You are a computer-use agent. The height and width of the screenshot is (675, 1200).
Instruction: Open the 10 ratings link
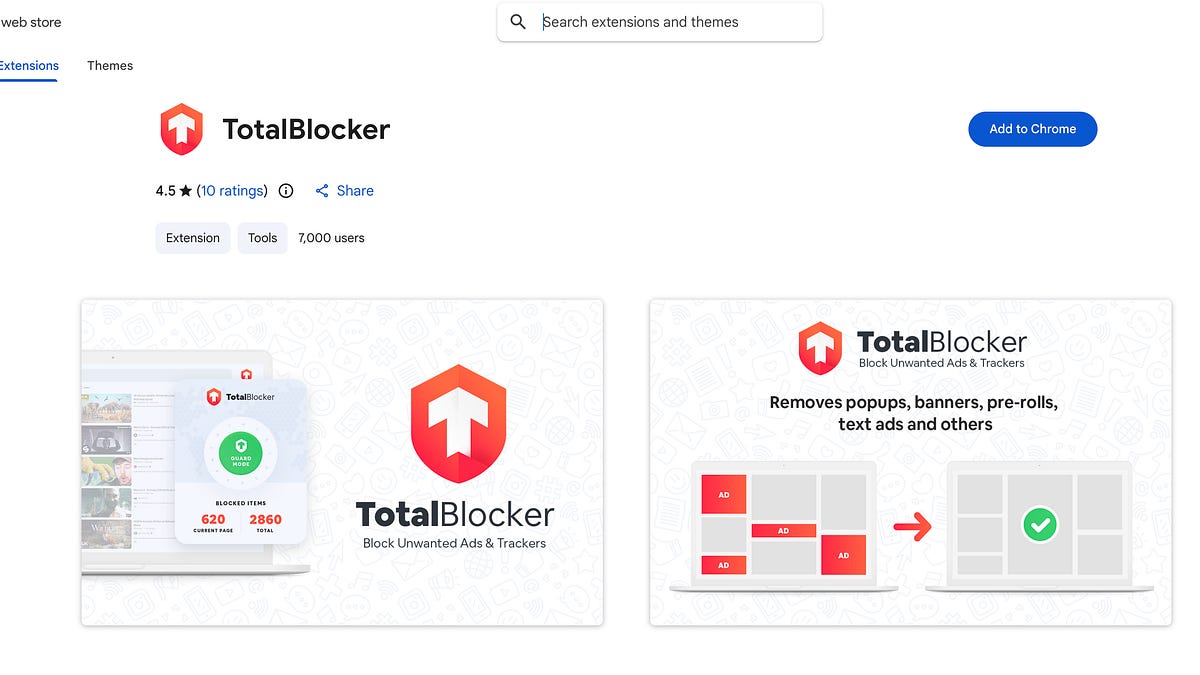[x=232, y=190]
